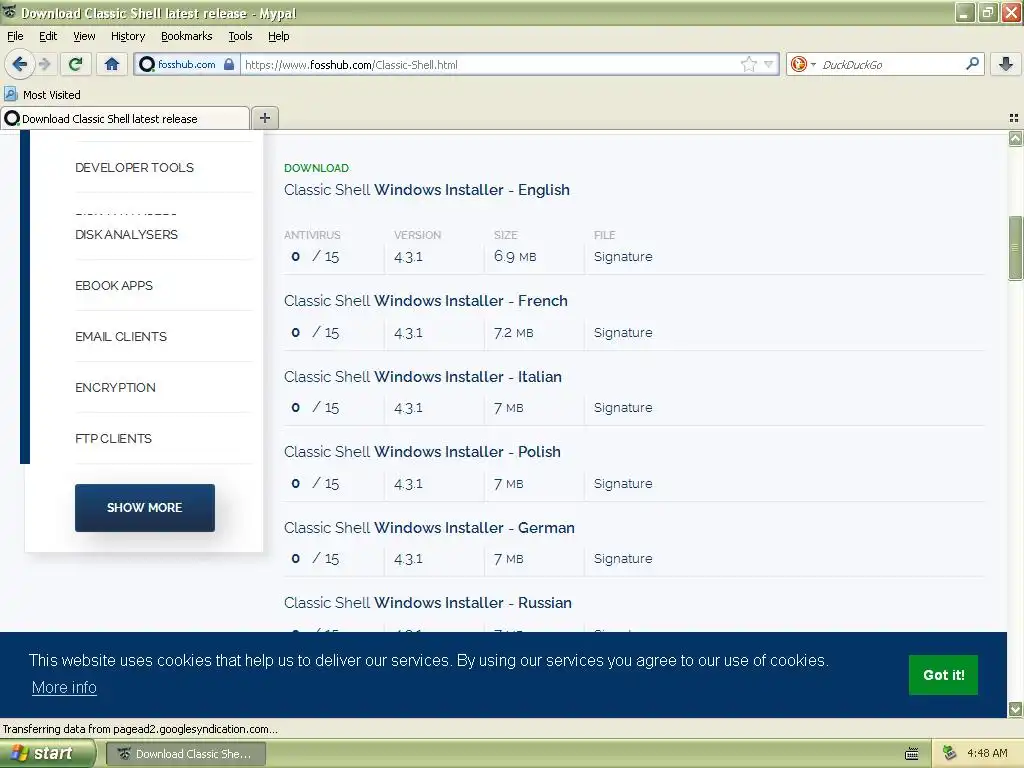Open Signature link for Italian installer

coord(623,408)
